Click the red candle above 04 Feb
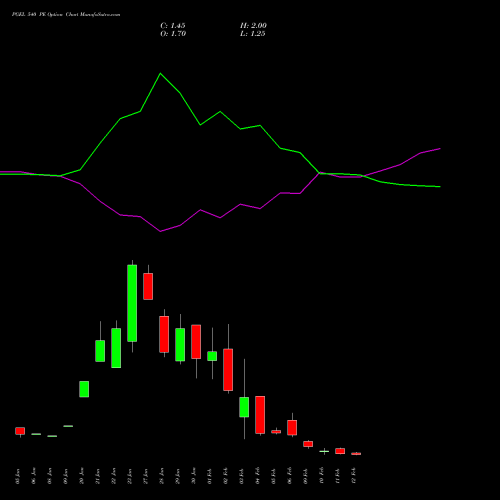 (x=260, y=415)
